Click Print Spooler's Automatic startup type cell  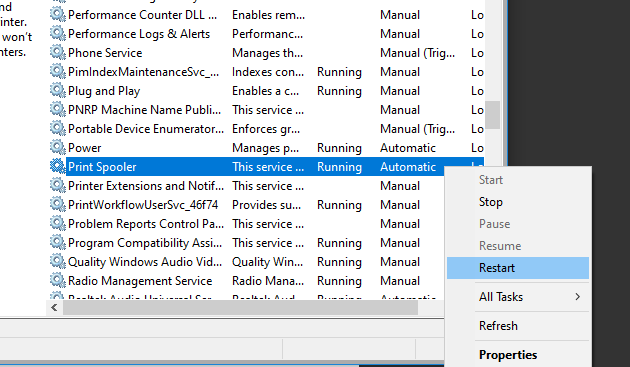click(x=408, y=167)
